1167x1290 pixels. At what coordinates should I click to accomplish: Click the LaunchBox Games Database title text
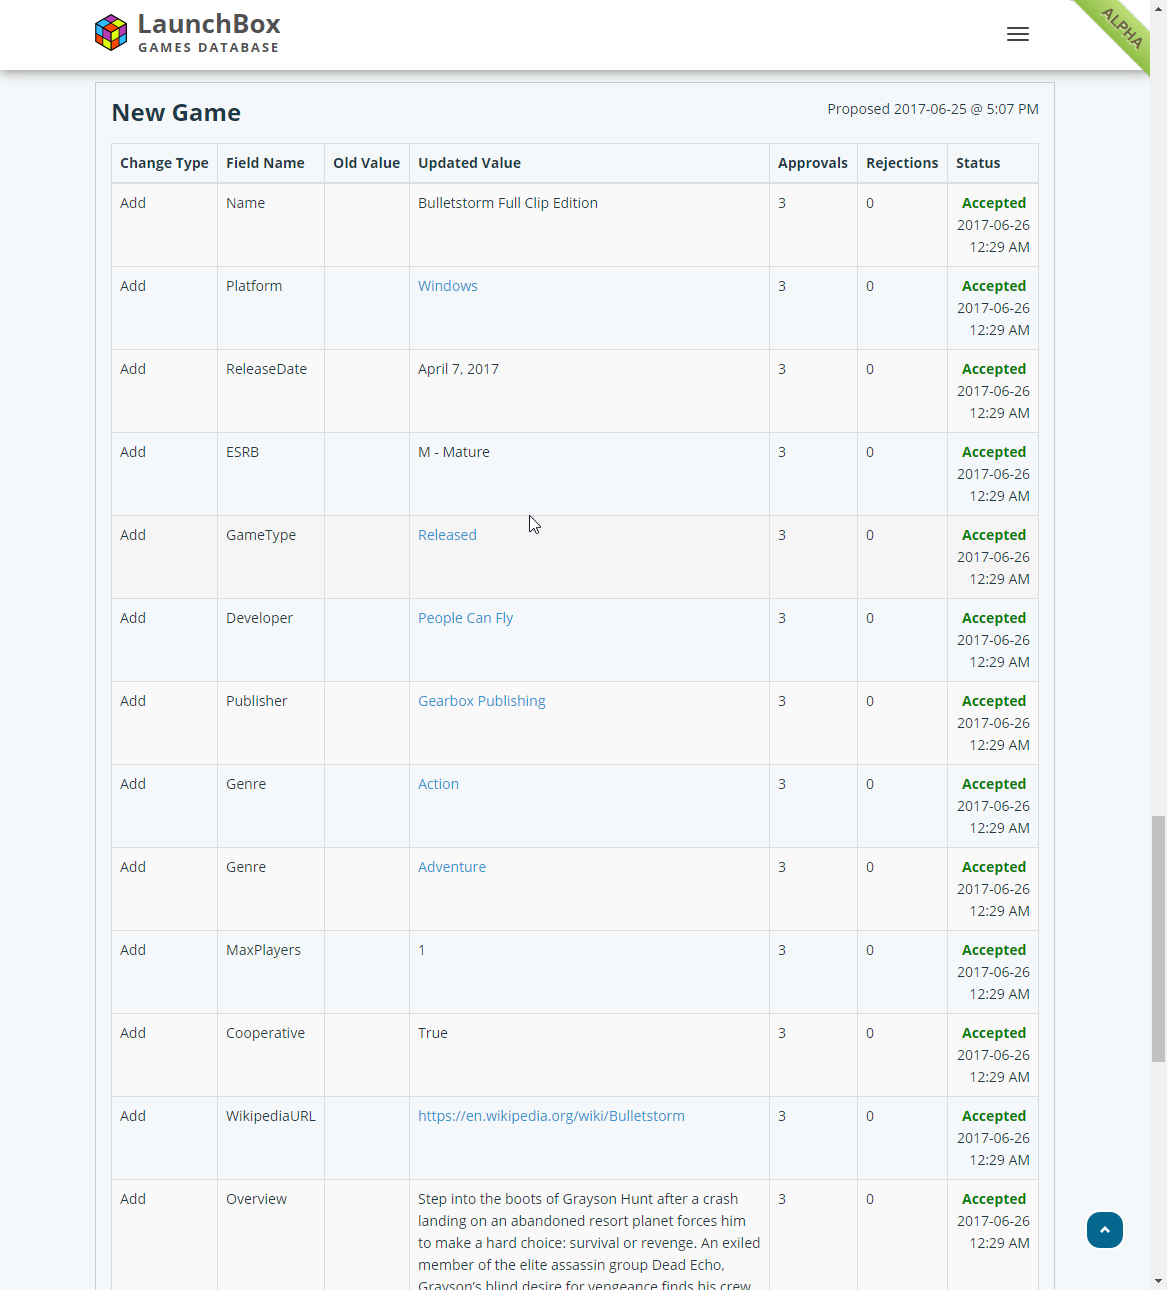(x=209, y=33)
